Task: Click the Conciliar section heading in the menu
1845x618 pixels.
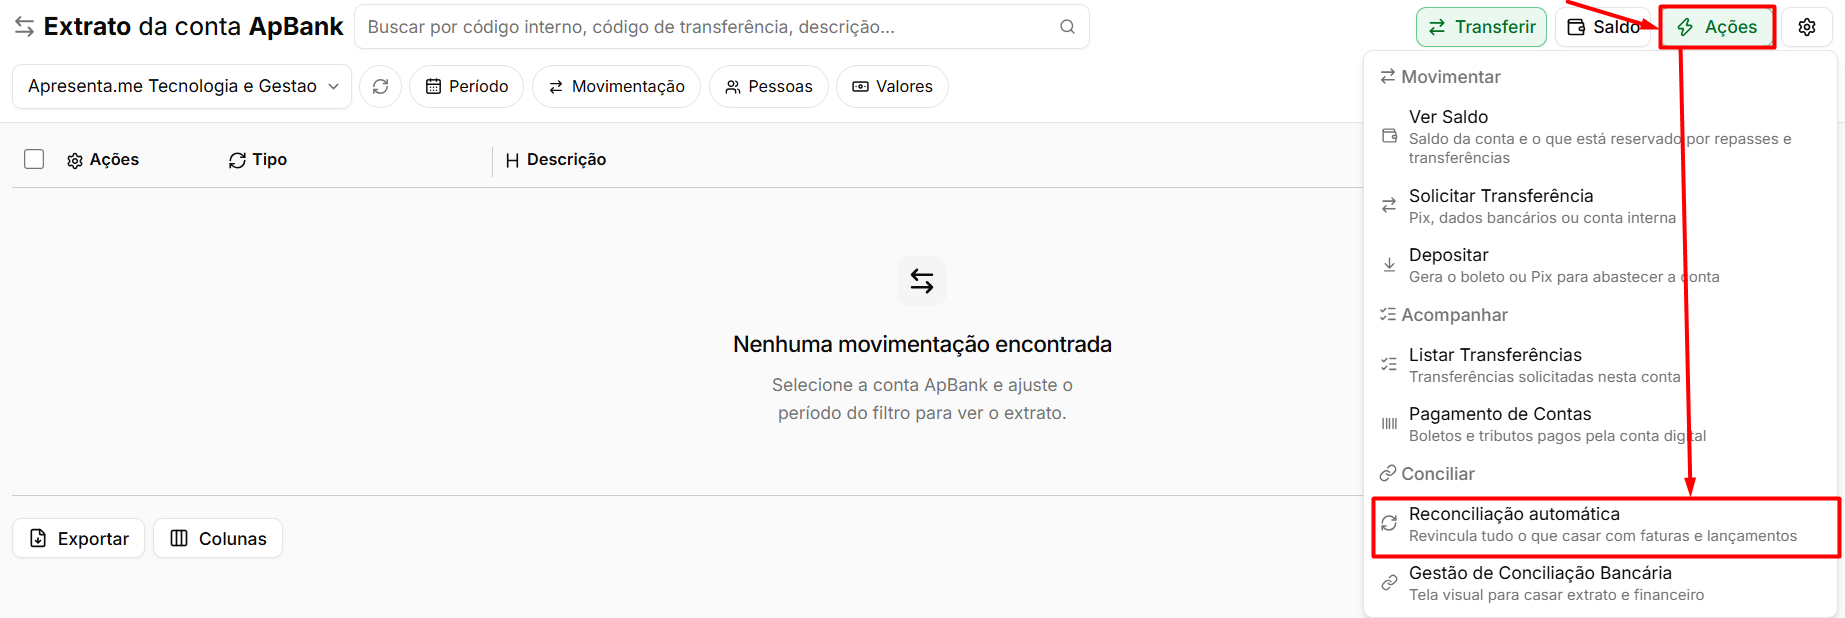Action: (1438, 474)
